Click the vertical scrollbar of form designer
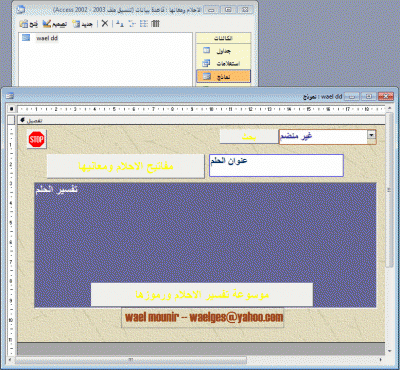The image size is (400, 370). [389, 190]
